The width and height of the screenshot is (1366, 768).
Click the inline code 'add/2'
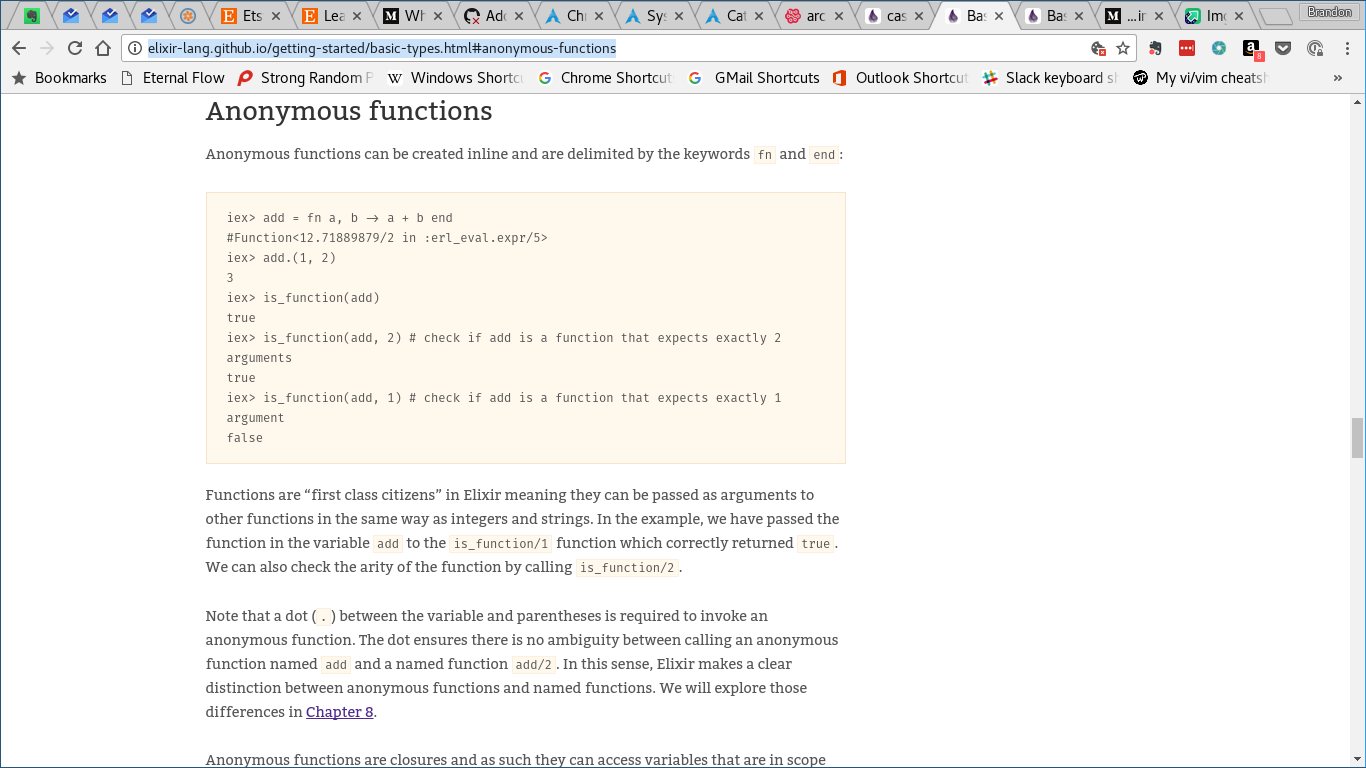click(534, 665)
